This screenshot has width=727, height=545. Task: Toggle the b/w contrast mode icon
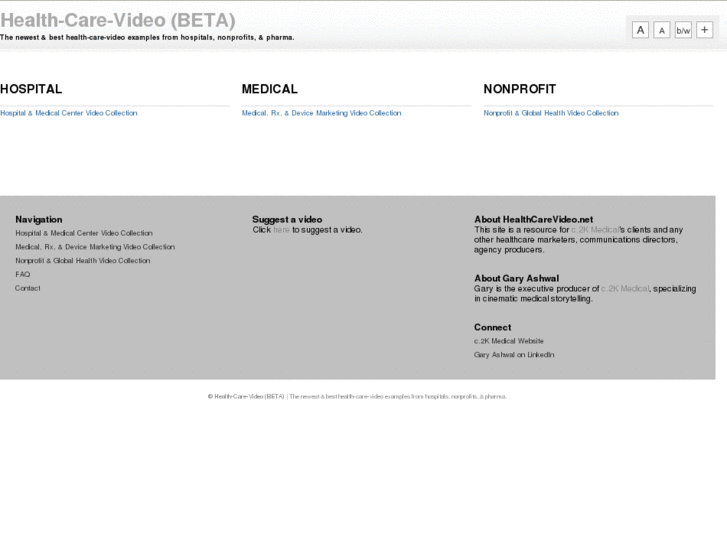pos(683,30)
